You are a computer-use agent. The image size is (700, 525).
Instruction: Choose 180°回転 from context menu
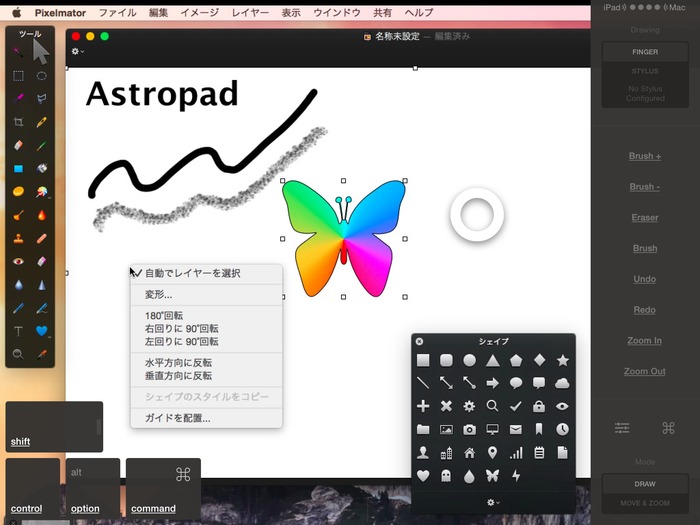pos(206,316)
